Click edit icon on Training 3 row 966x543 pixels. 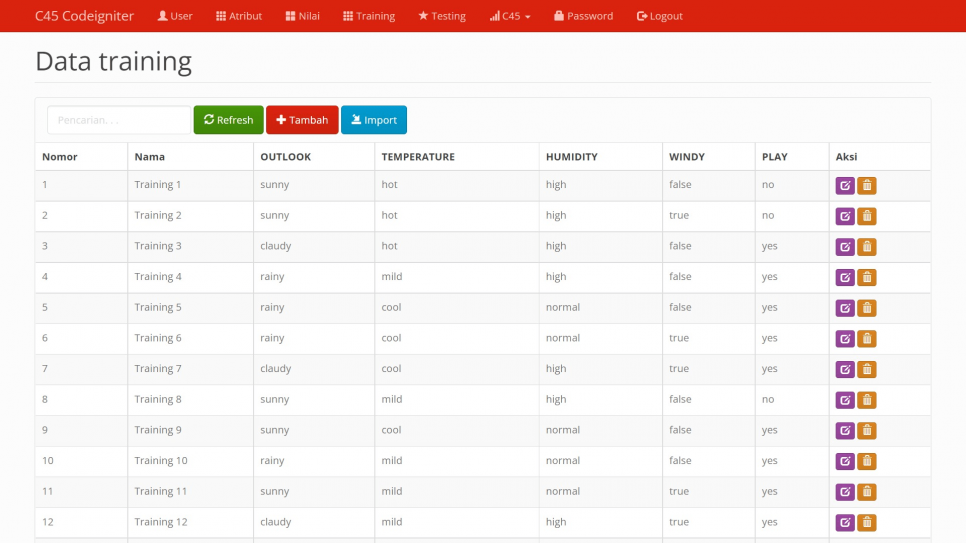click(845, 247)
